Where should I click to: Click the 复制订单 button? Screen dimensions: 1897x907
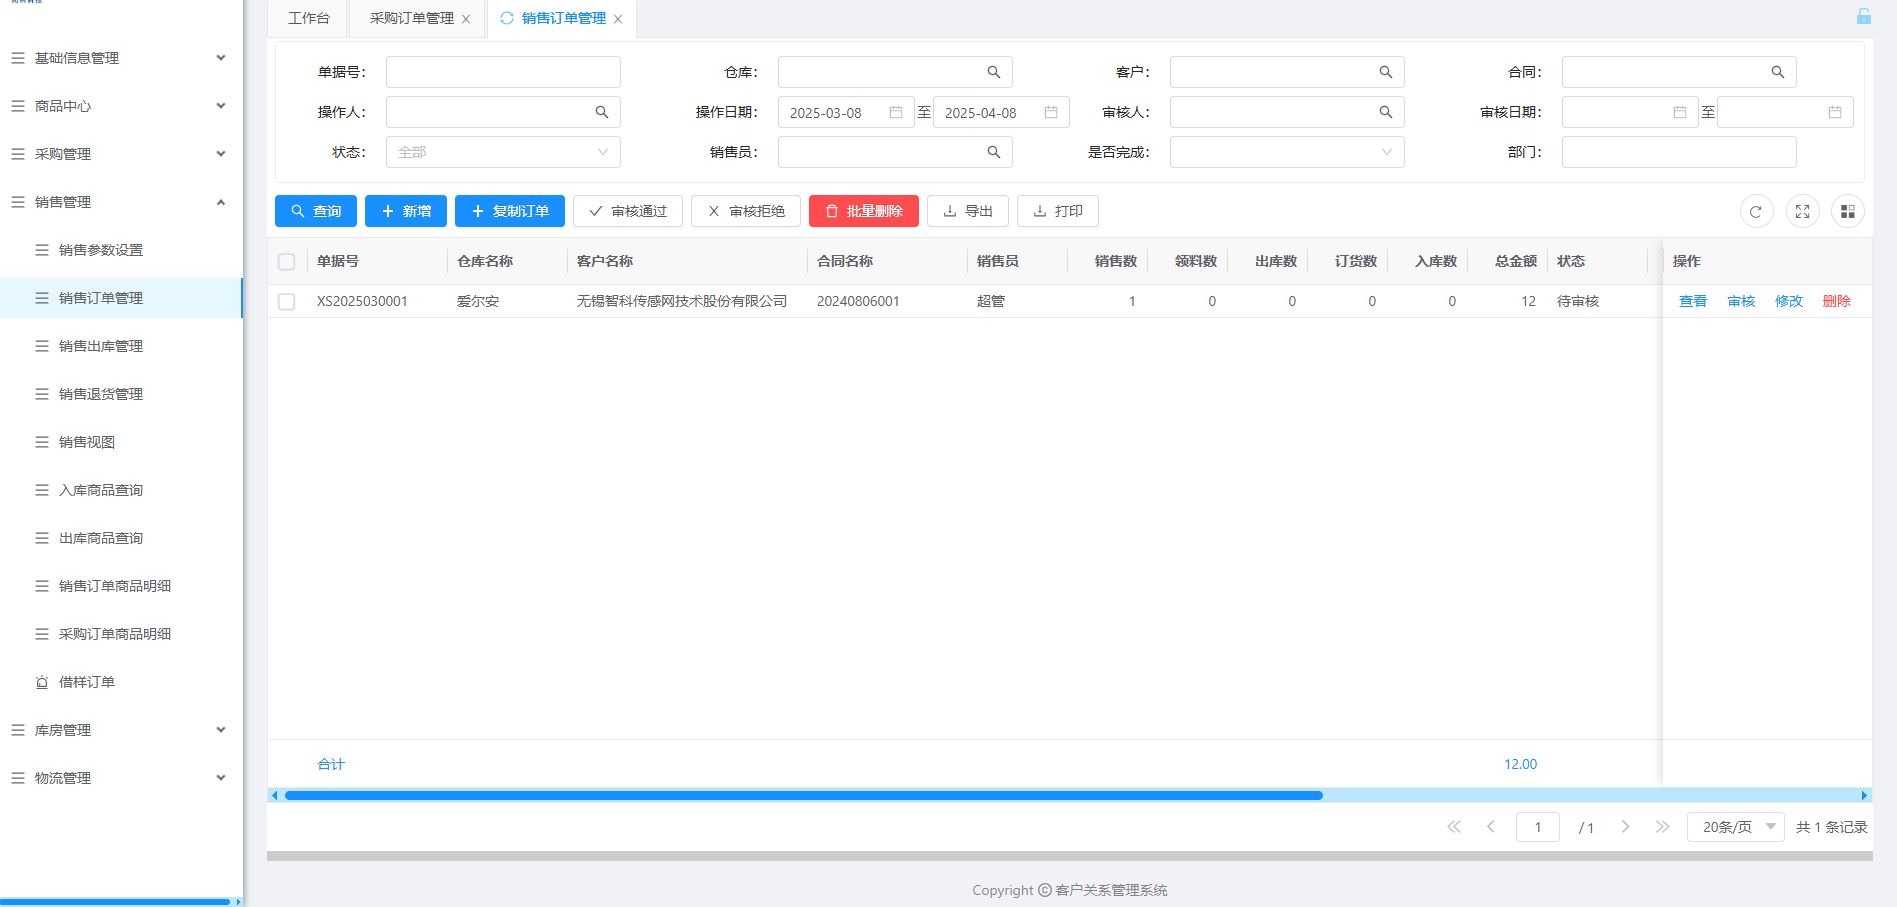pyautogui.click(x=510, y=211)
